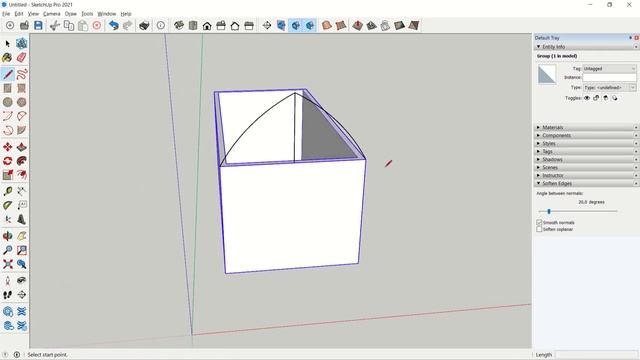Click the Undo arrow in toolbar

tap(113, 25)
